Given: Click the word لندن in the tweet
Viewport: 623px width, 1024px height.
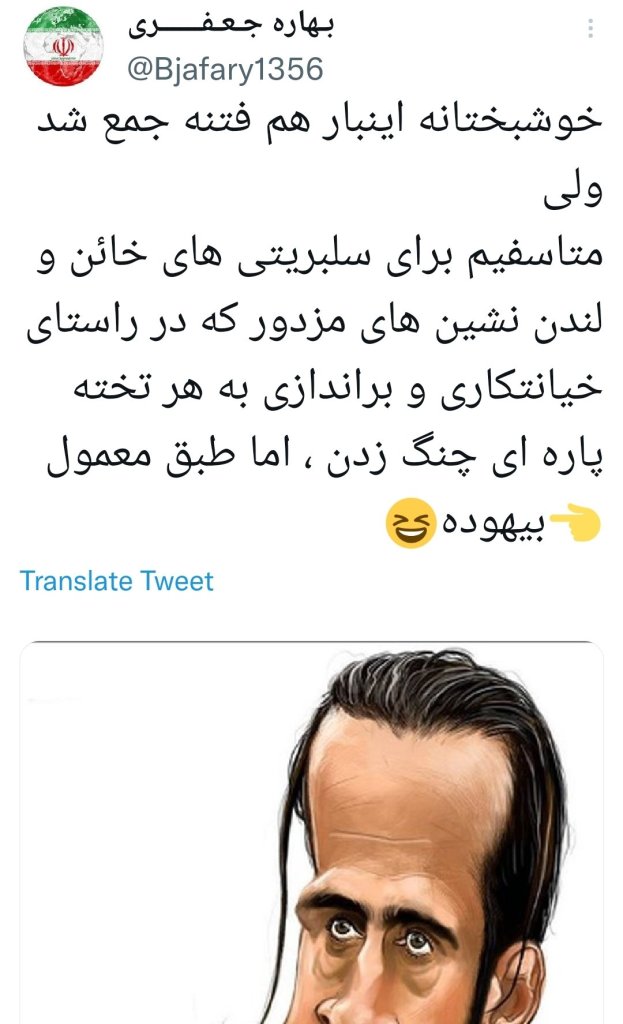Looking at the screenshot, I should coord(567,323).
